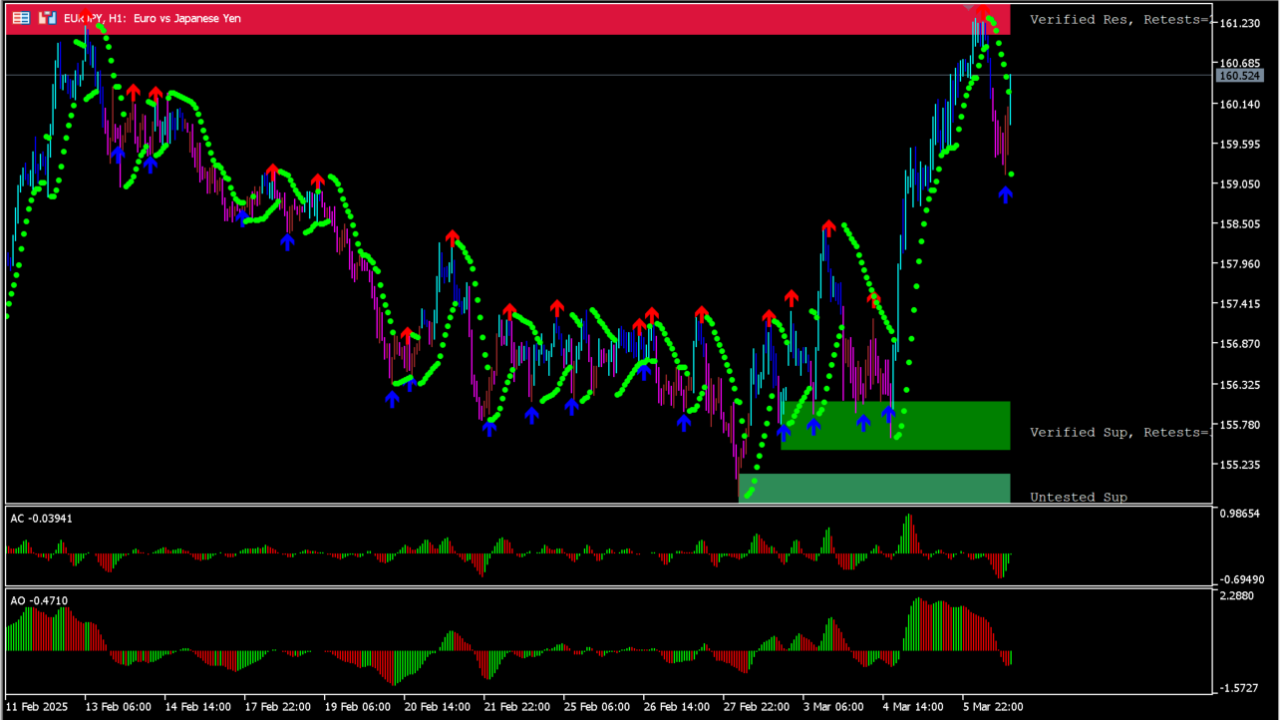Click the 157.415 price scale label
This screenshot has width=1280, height=720.
[1238, 304]
